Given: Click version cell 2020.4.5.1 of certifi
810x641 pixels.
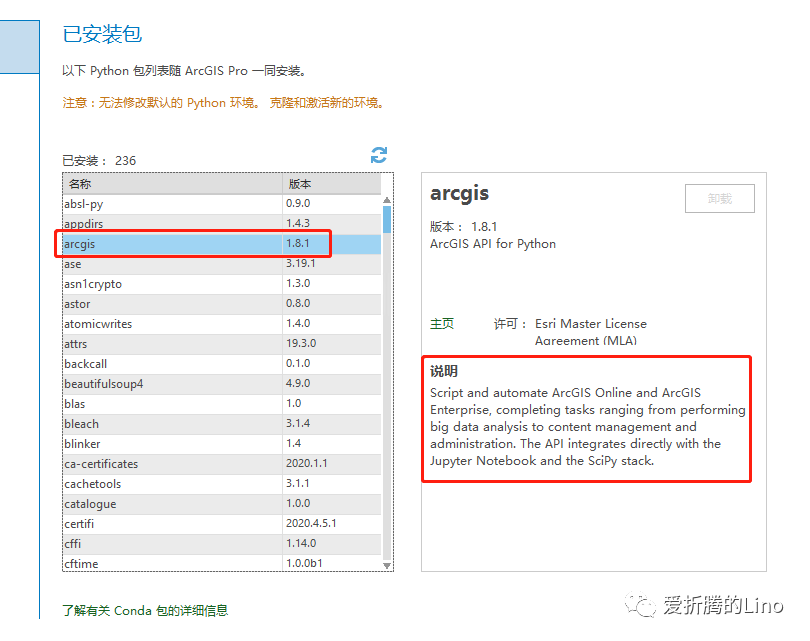Looking at the screenshot, I should click(332, 524).
